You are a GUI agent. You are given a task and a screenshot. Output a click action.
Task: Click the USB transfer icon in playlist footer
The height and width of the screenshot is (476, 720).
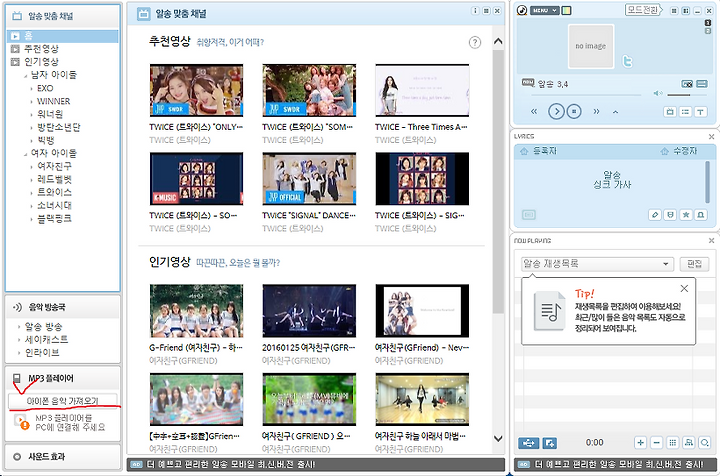[529, 442]
